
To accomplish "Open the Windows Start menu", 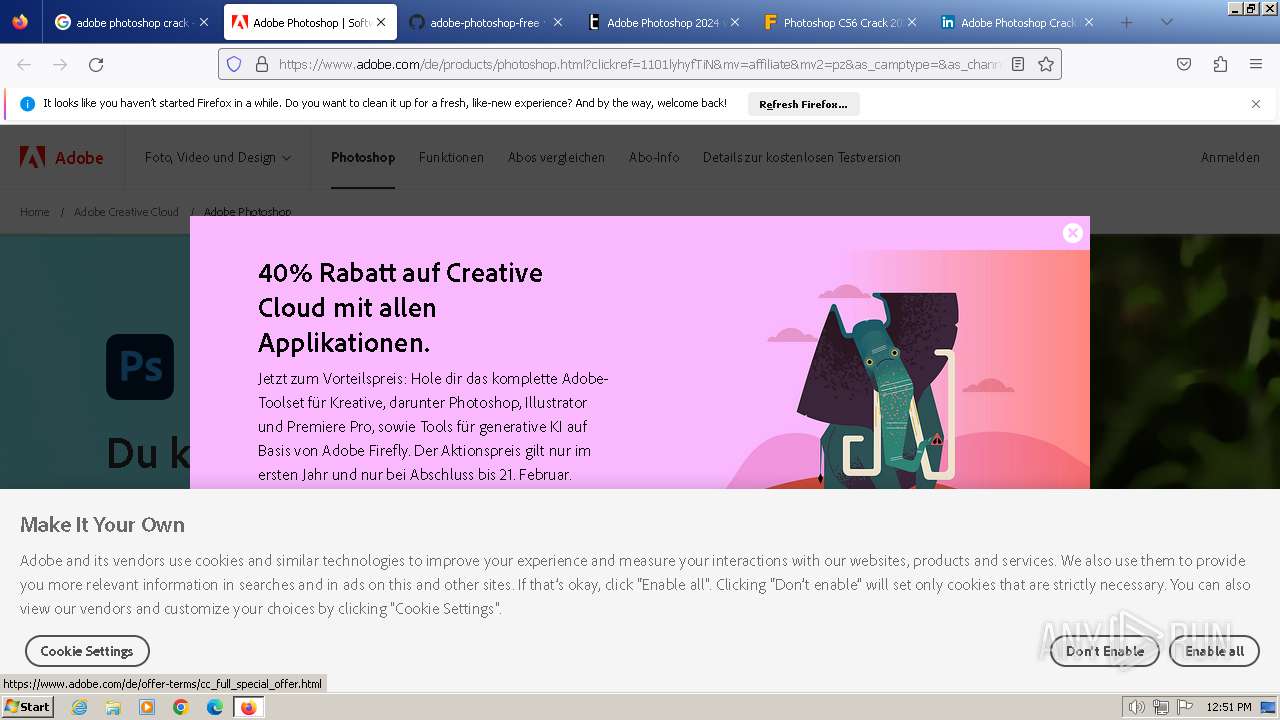I will point(28,707).
